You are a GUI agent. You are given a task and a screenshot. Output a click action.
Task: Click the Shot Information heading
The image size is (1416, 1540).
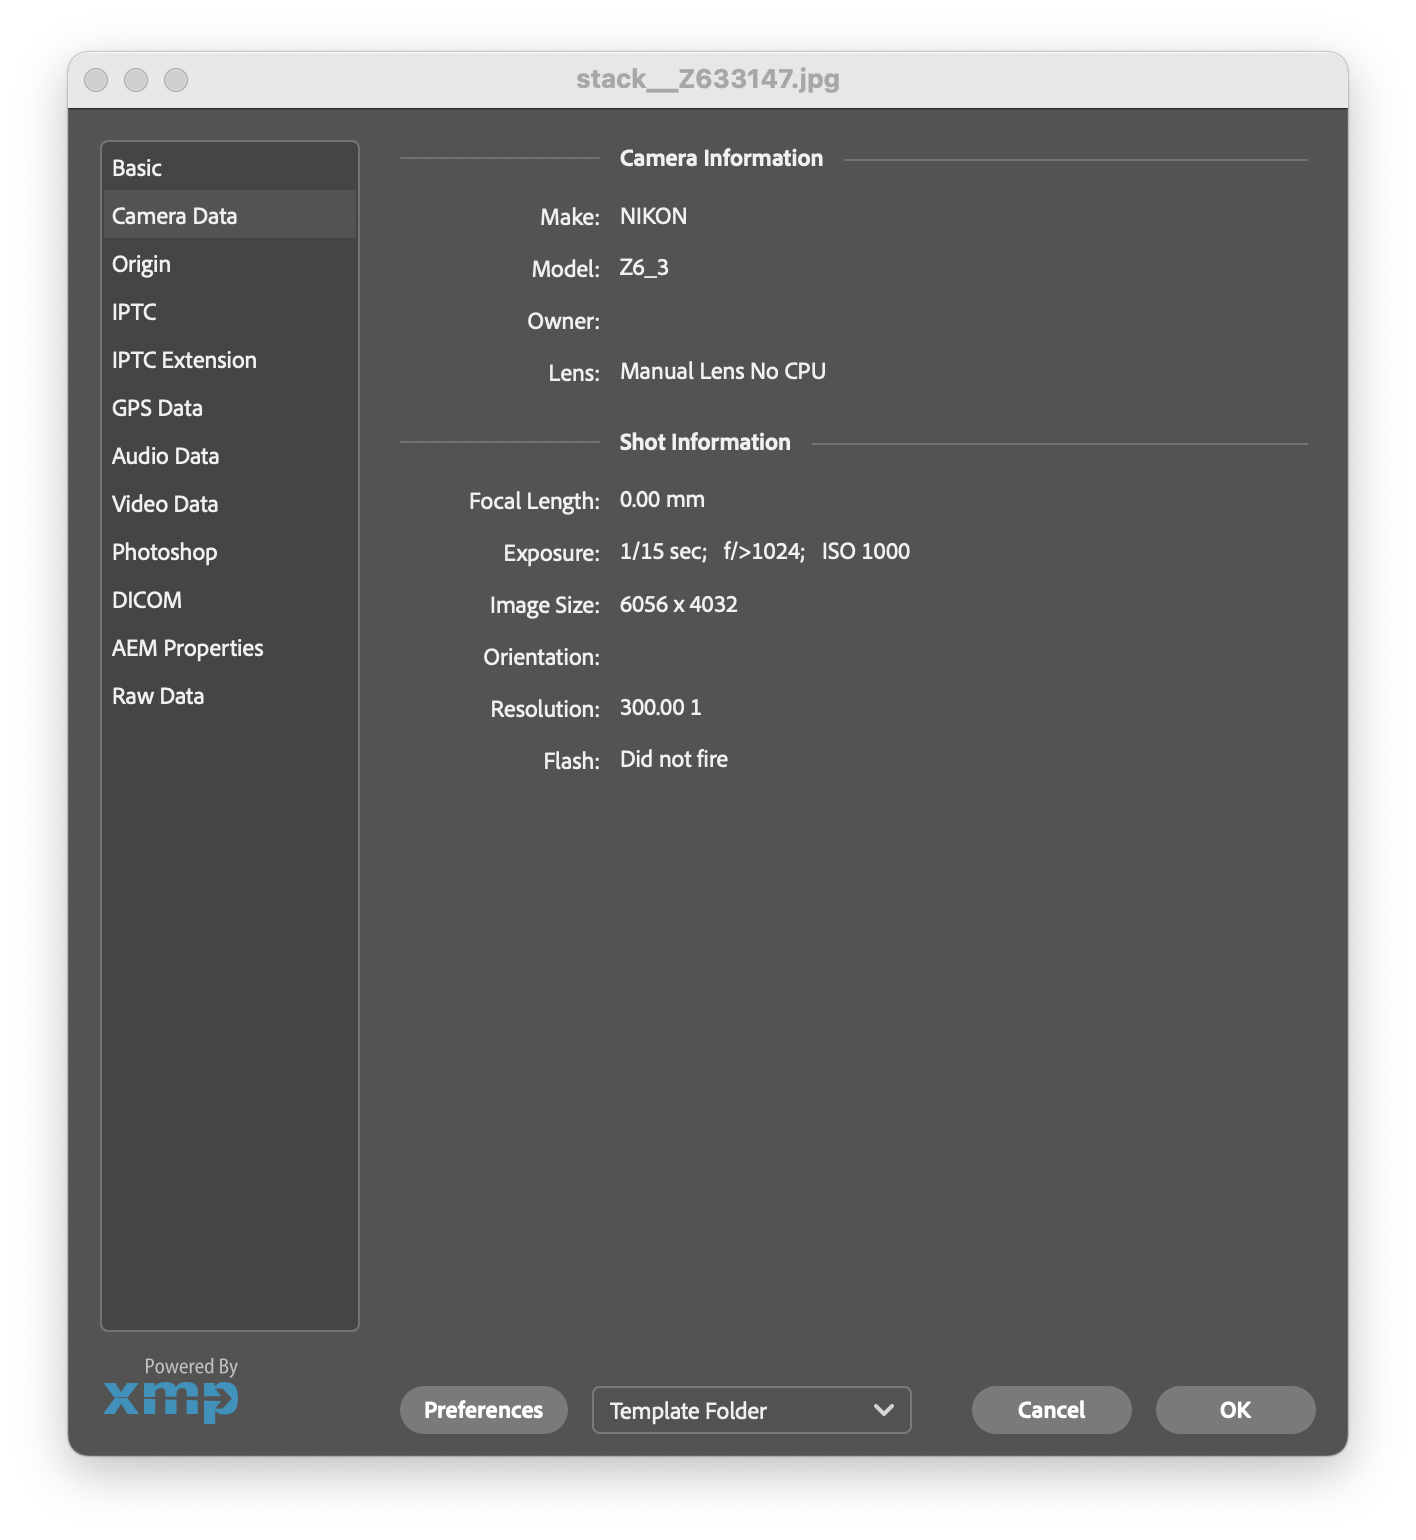705,442
